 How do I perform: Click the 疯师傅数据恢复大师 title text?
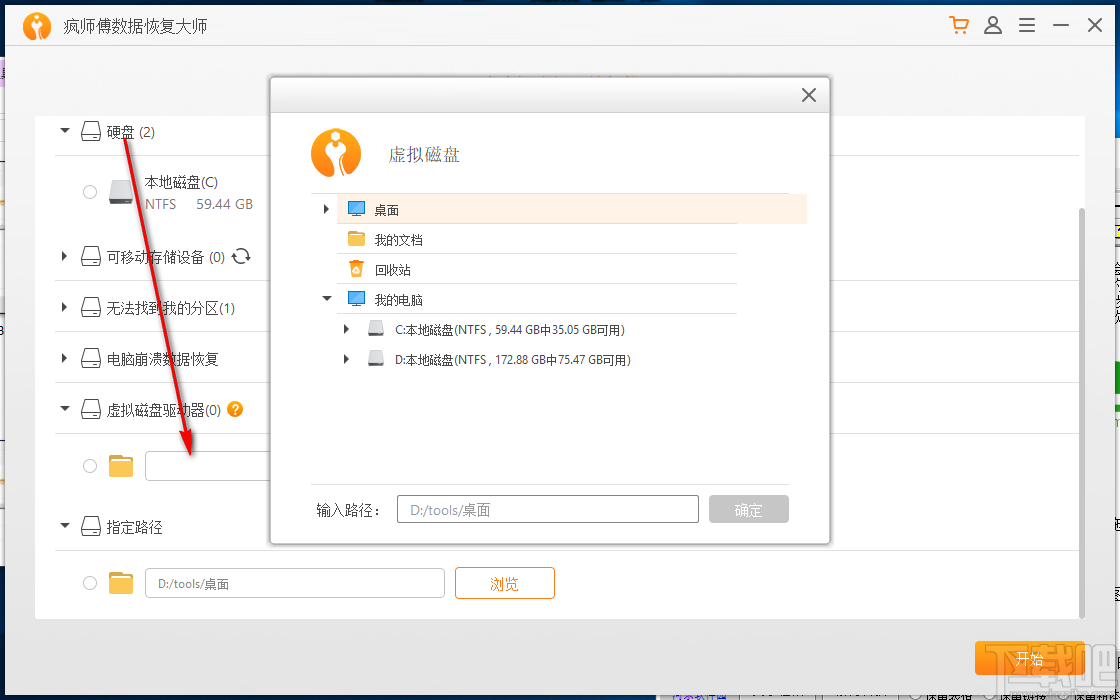point(134,27)
